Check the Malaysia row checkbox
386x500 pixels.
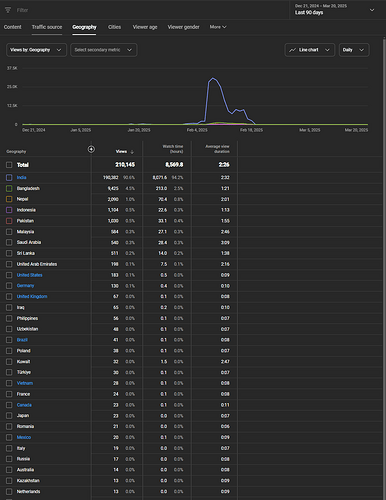pos(9,232)
